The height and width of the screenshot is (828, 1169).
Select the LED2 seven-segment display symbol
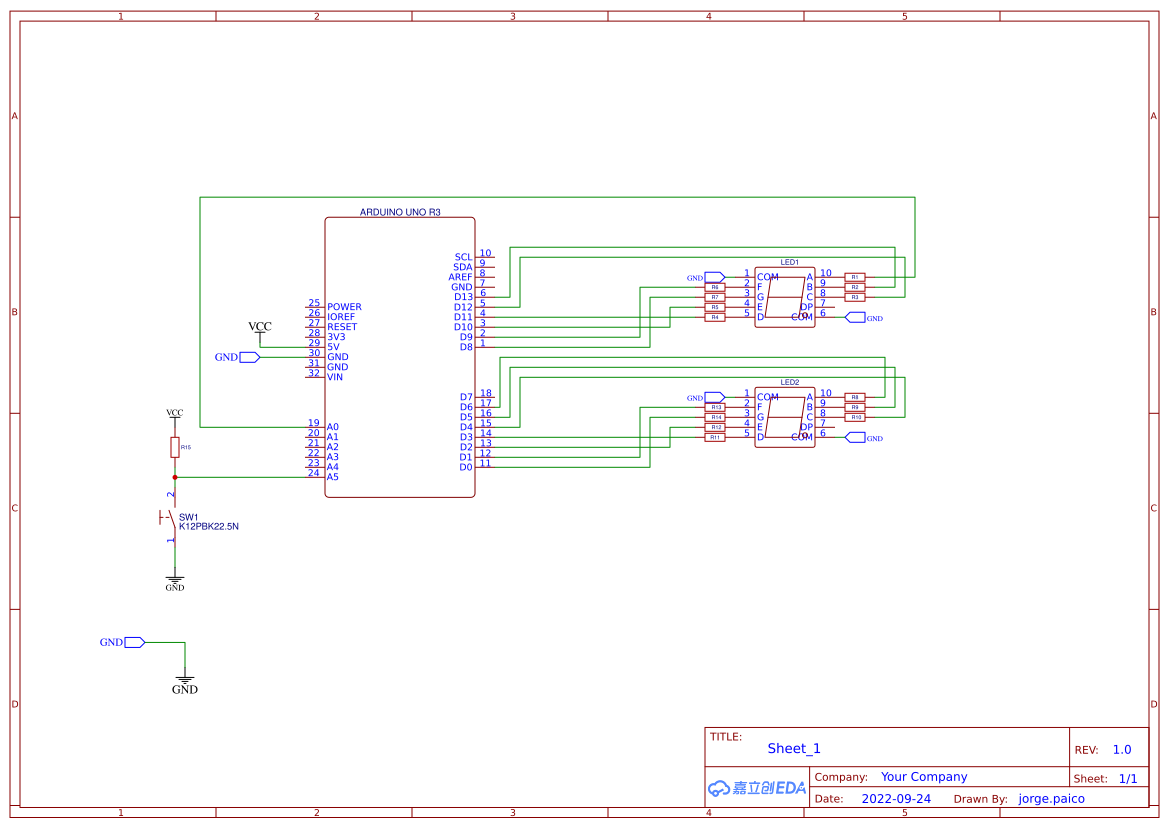coord(785,415)
